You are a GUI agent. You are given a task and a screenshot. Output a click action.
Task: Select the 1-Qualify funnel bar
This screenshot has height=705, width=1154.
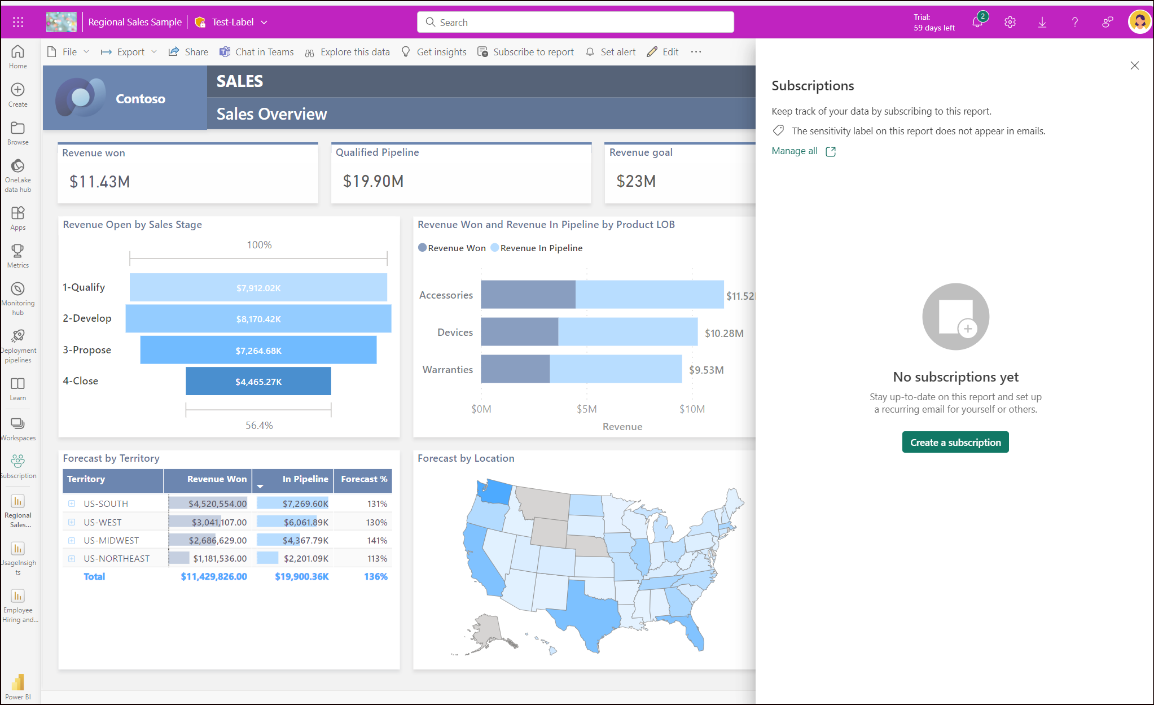point(258,288)
